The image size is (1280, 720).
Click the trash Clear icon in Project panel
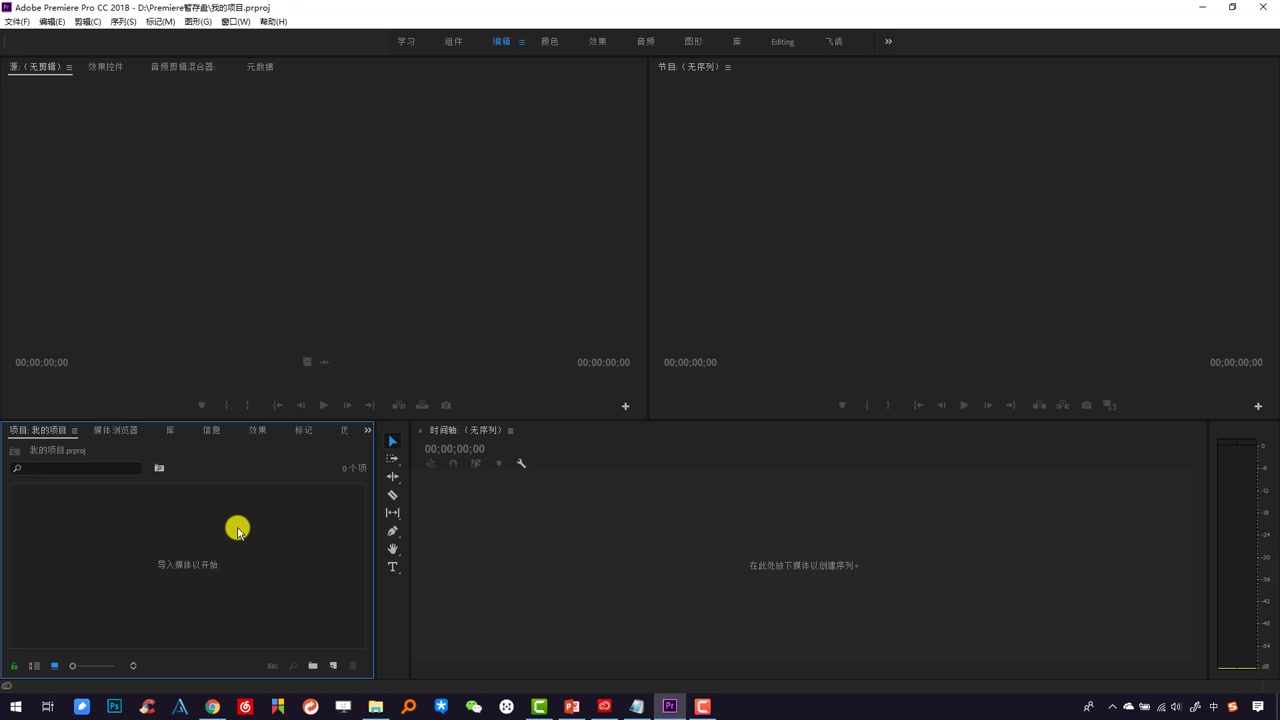point(352,666)
